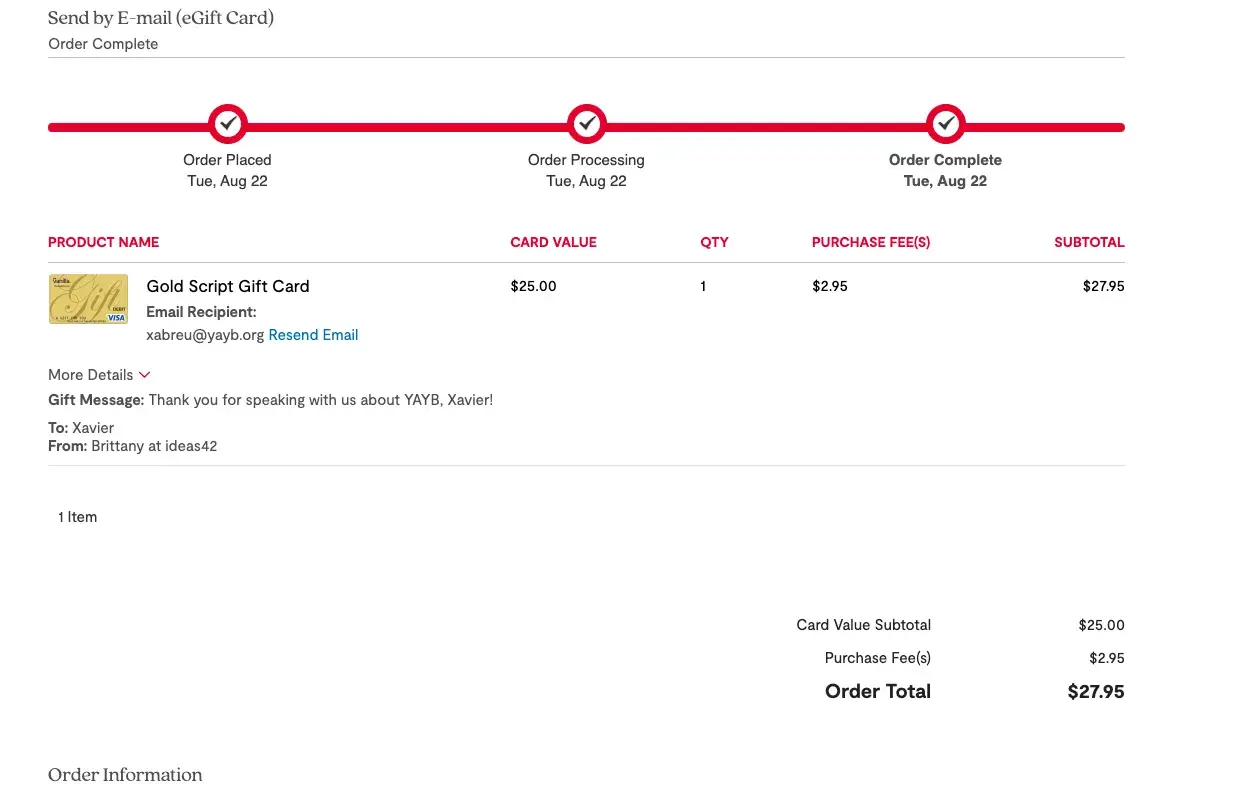Click the SUBTOTAL column header

click(1089, 242)
